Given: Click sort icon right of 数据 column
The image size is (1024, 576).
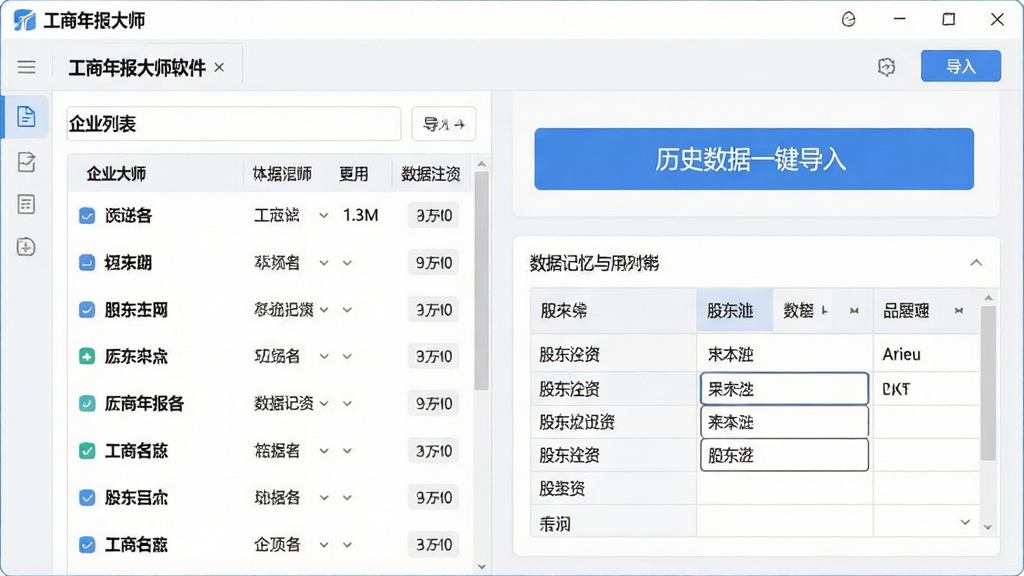Looking at the screenshot, I should point(854,311).
